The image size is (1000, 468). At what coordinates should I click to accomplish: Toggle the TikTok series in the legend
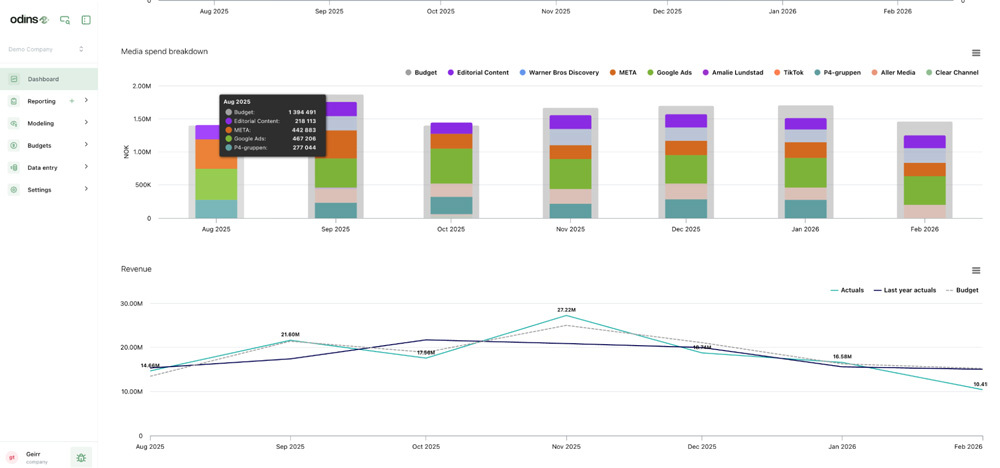pos(788,73)
